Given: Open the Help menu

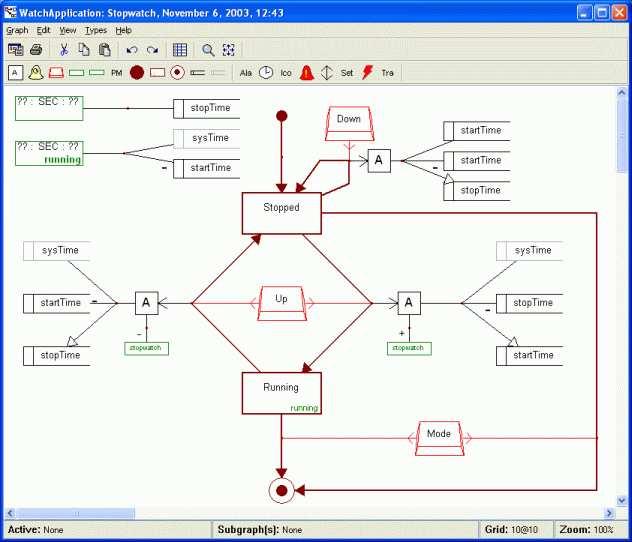Looking at the screenshot, I should [123, 31].
